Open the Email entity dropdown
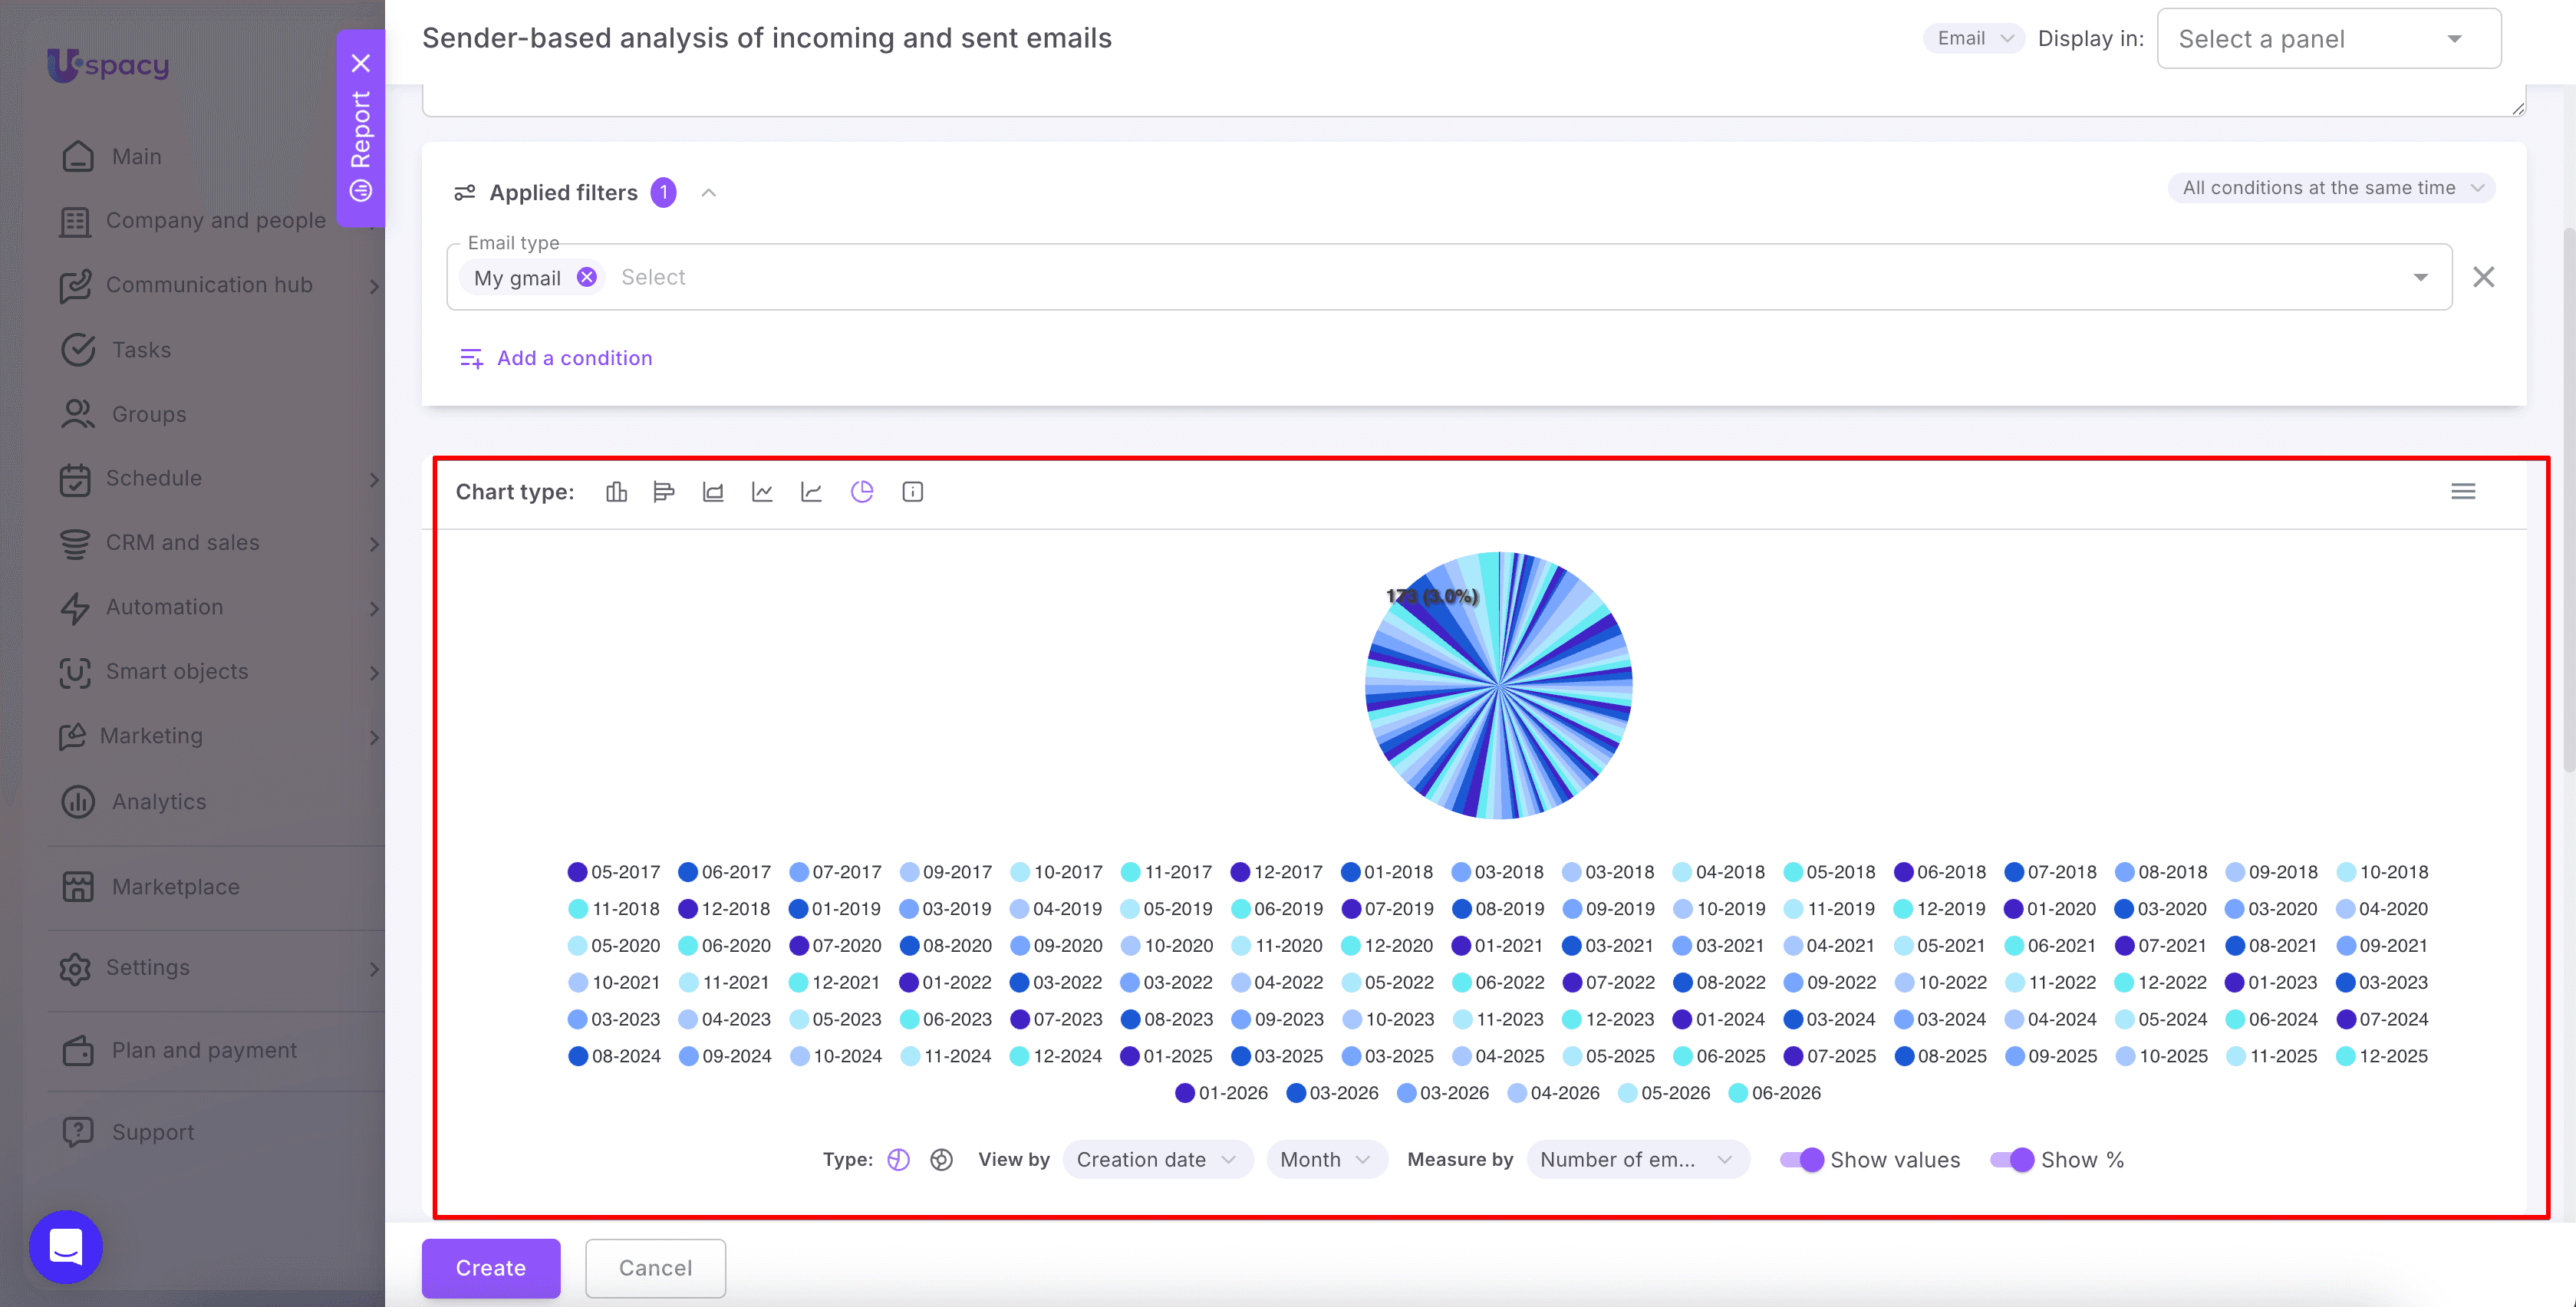This screenshot has height=1307, width=2576. point(1974,38)
